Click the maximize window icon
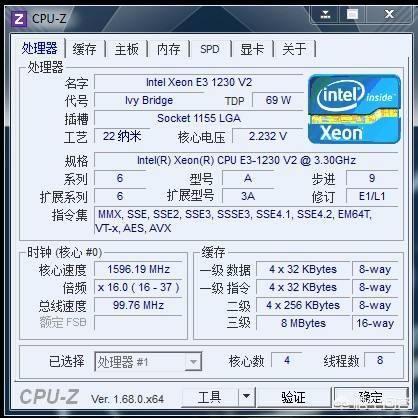The image size is (418, 418). tap(352, 15)
